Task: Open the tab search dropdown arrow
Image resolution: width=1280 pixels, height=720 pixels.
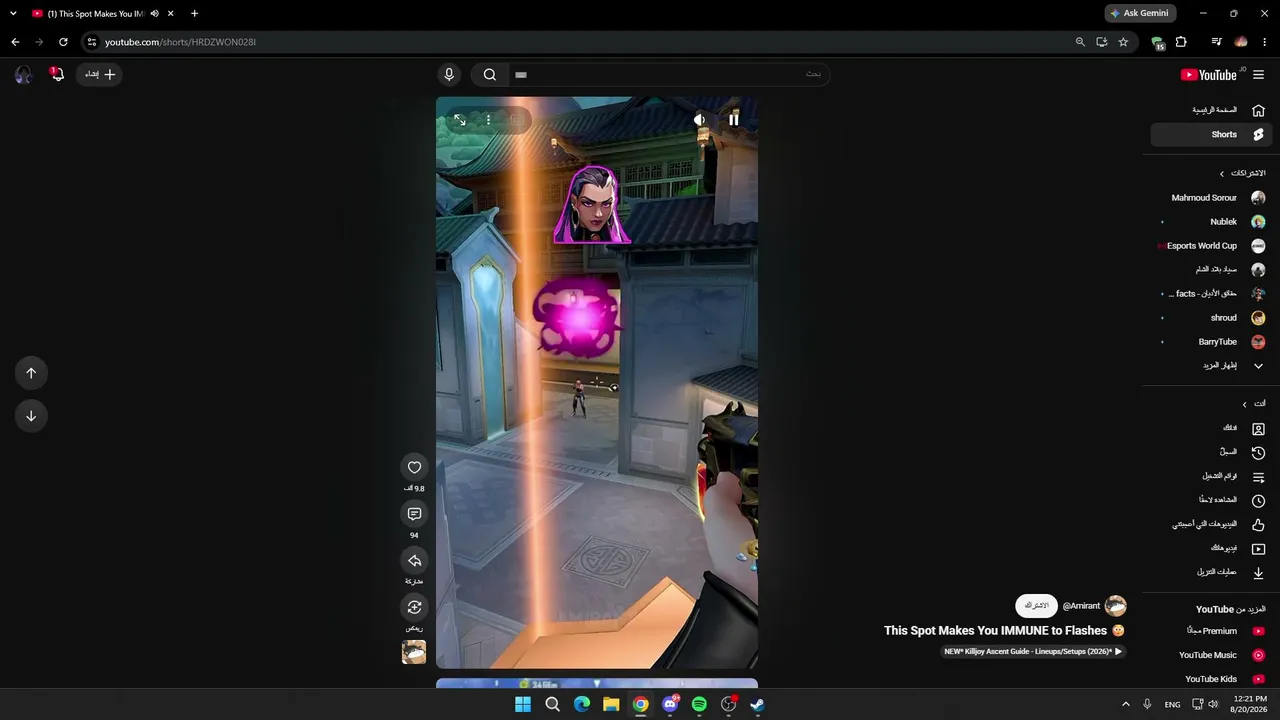Action: pyautogui.click(x=13, y=14)
